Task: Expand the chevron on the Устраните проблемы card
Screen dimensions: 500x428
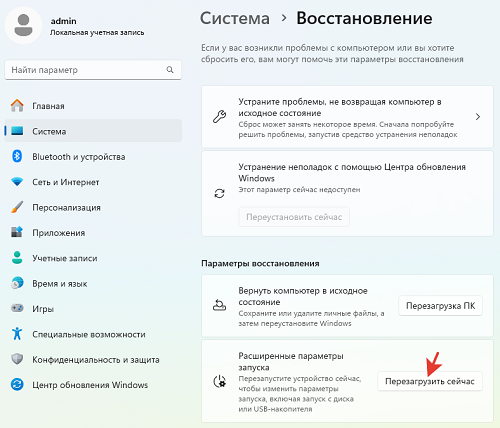Action: 478,117
